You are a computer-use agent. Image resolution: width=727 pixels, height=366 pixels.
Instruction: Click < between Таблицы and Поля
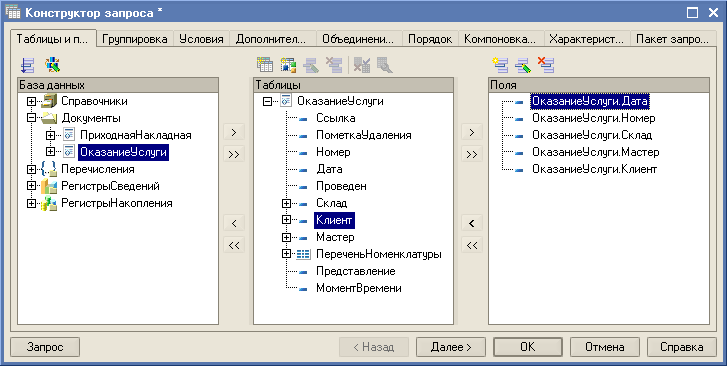tap(472, 223)
